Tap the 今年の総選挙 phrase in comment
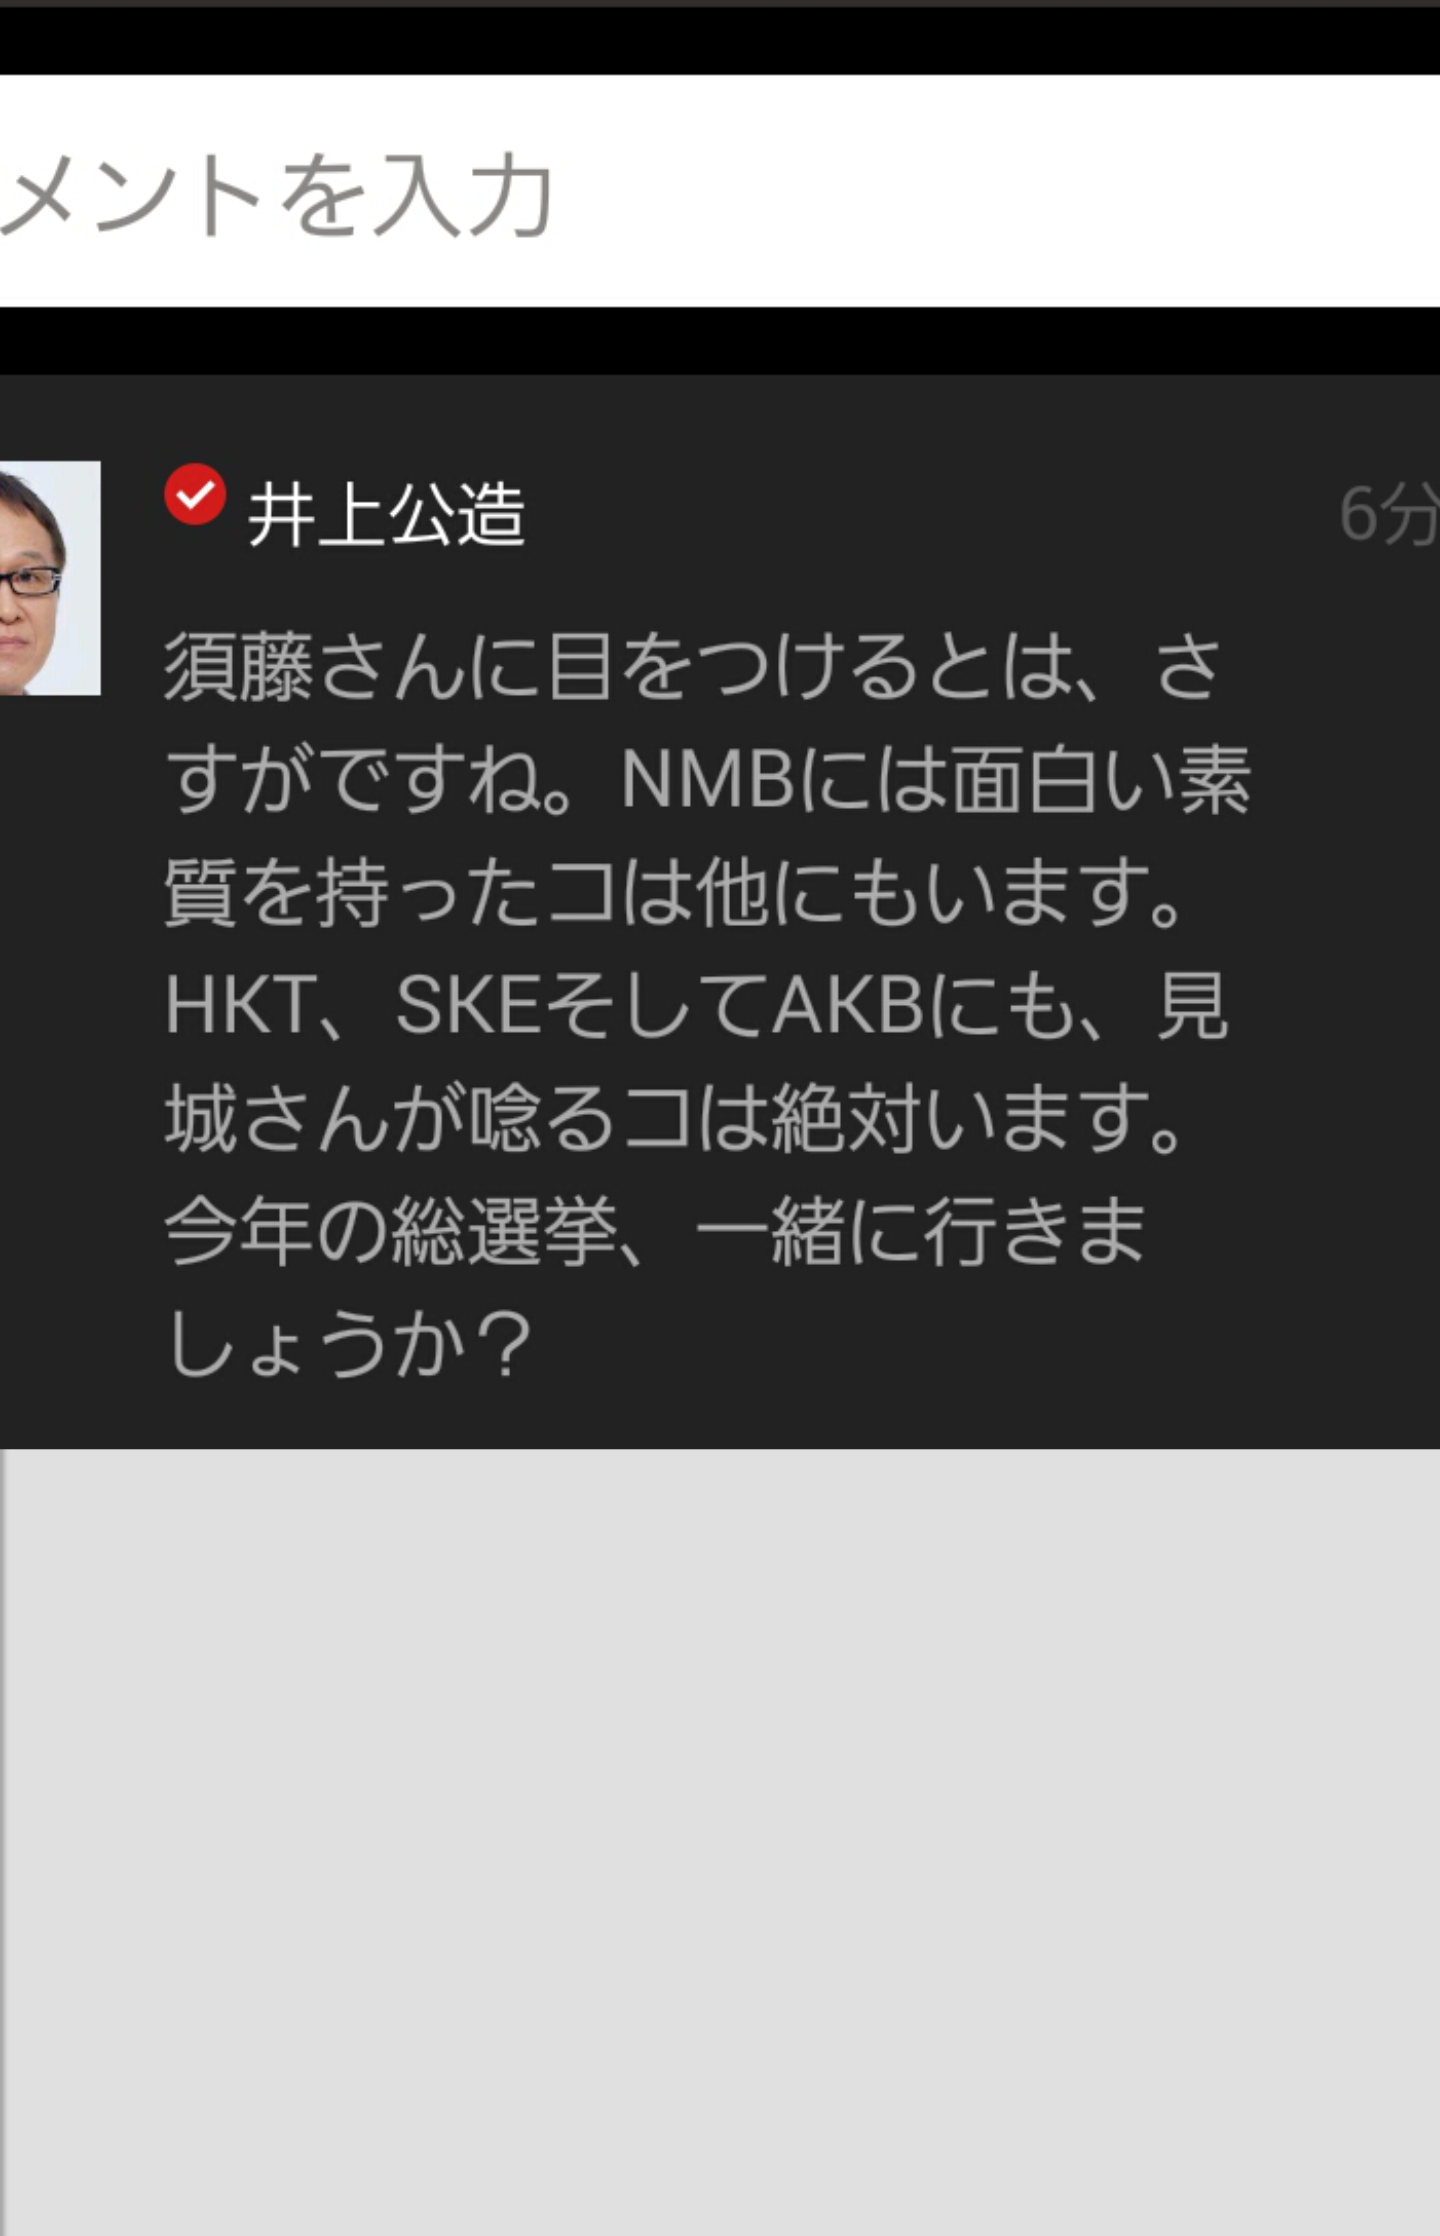This screenshot has height=2236, width=1440. 391,1231
